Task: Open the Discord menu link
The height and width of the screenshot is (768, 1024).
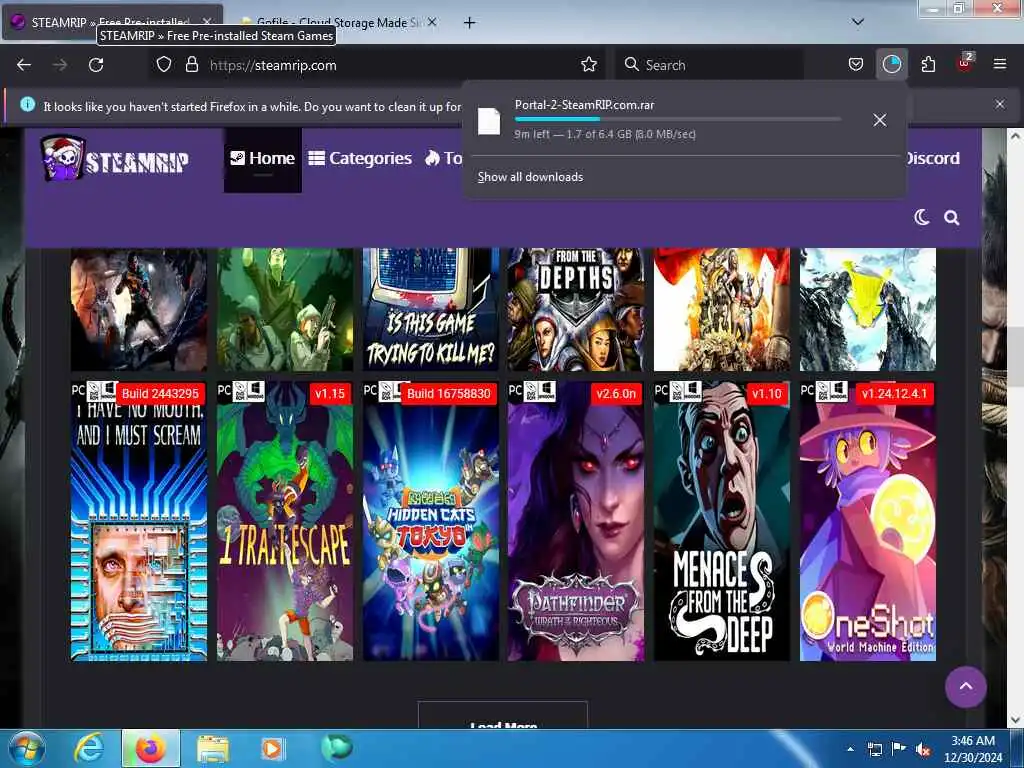Action: 933,158
